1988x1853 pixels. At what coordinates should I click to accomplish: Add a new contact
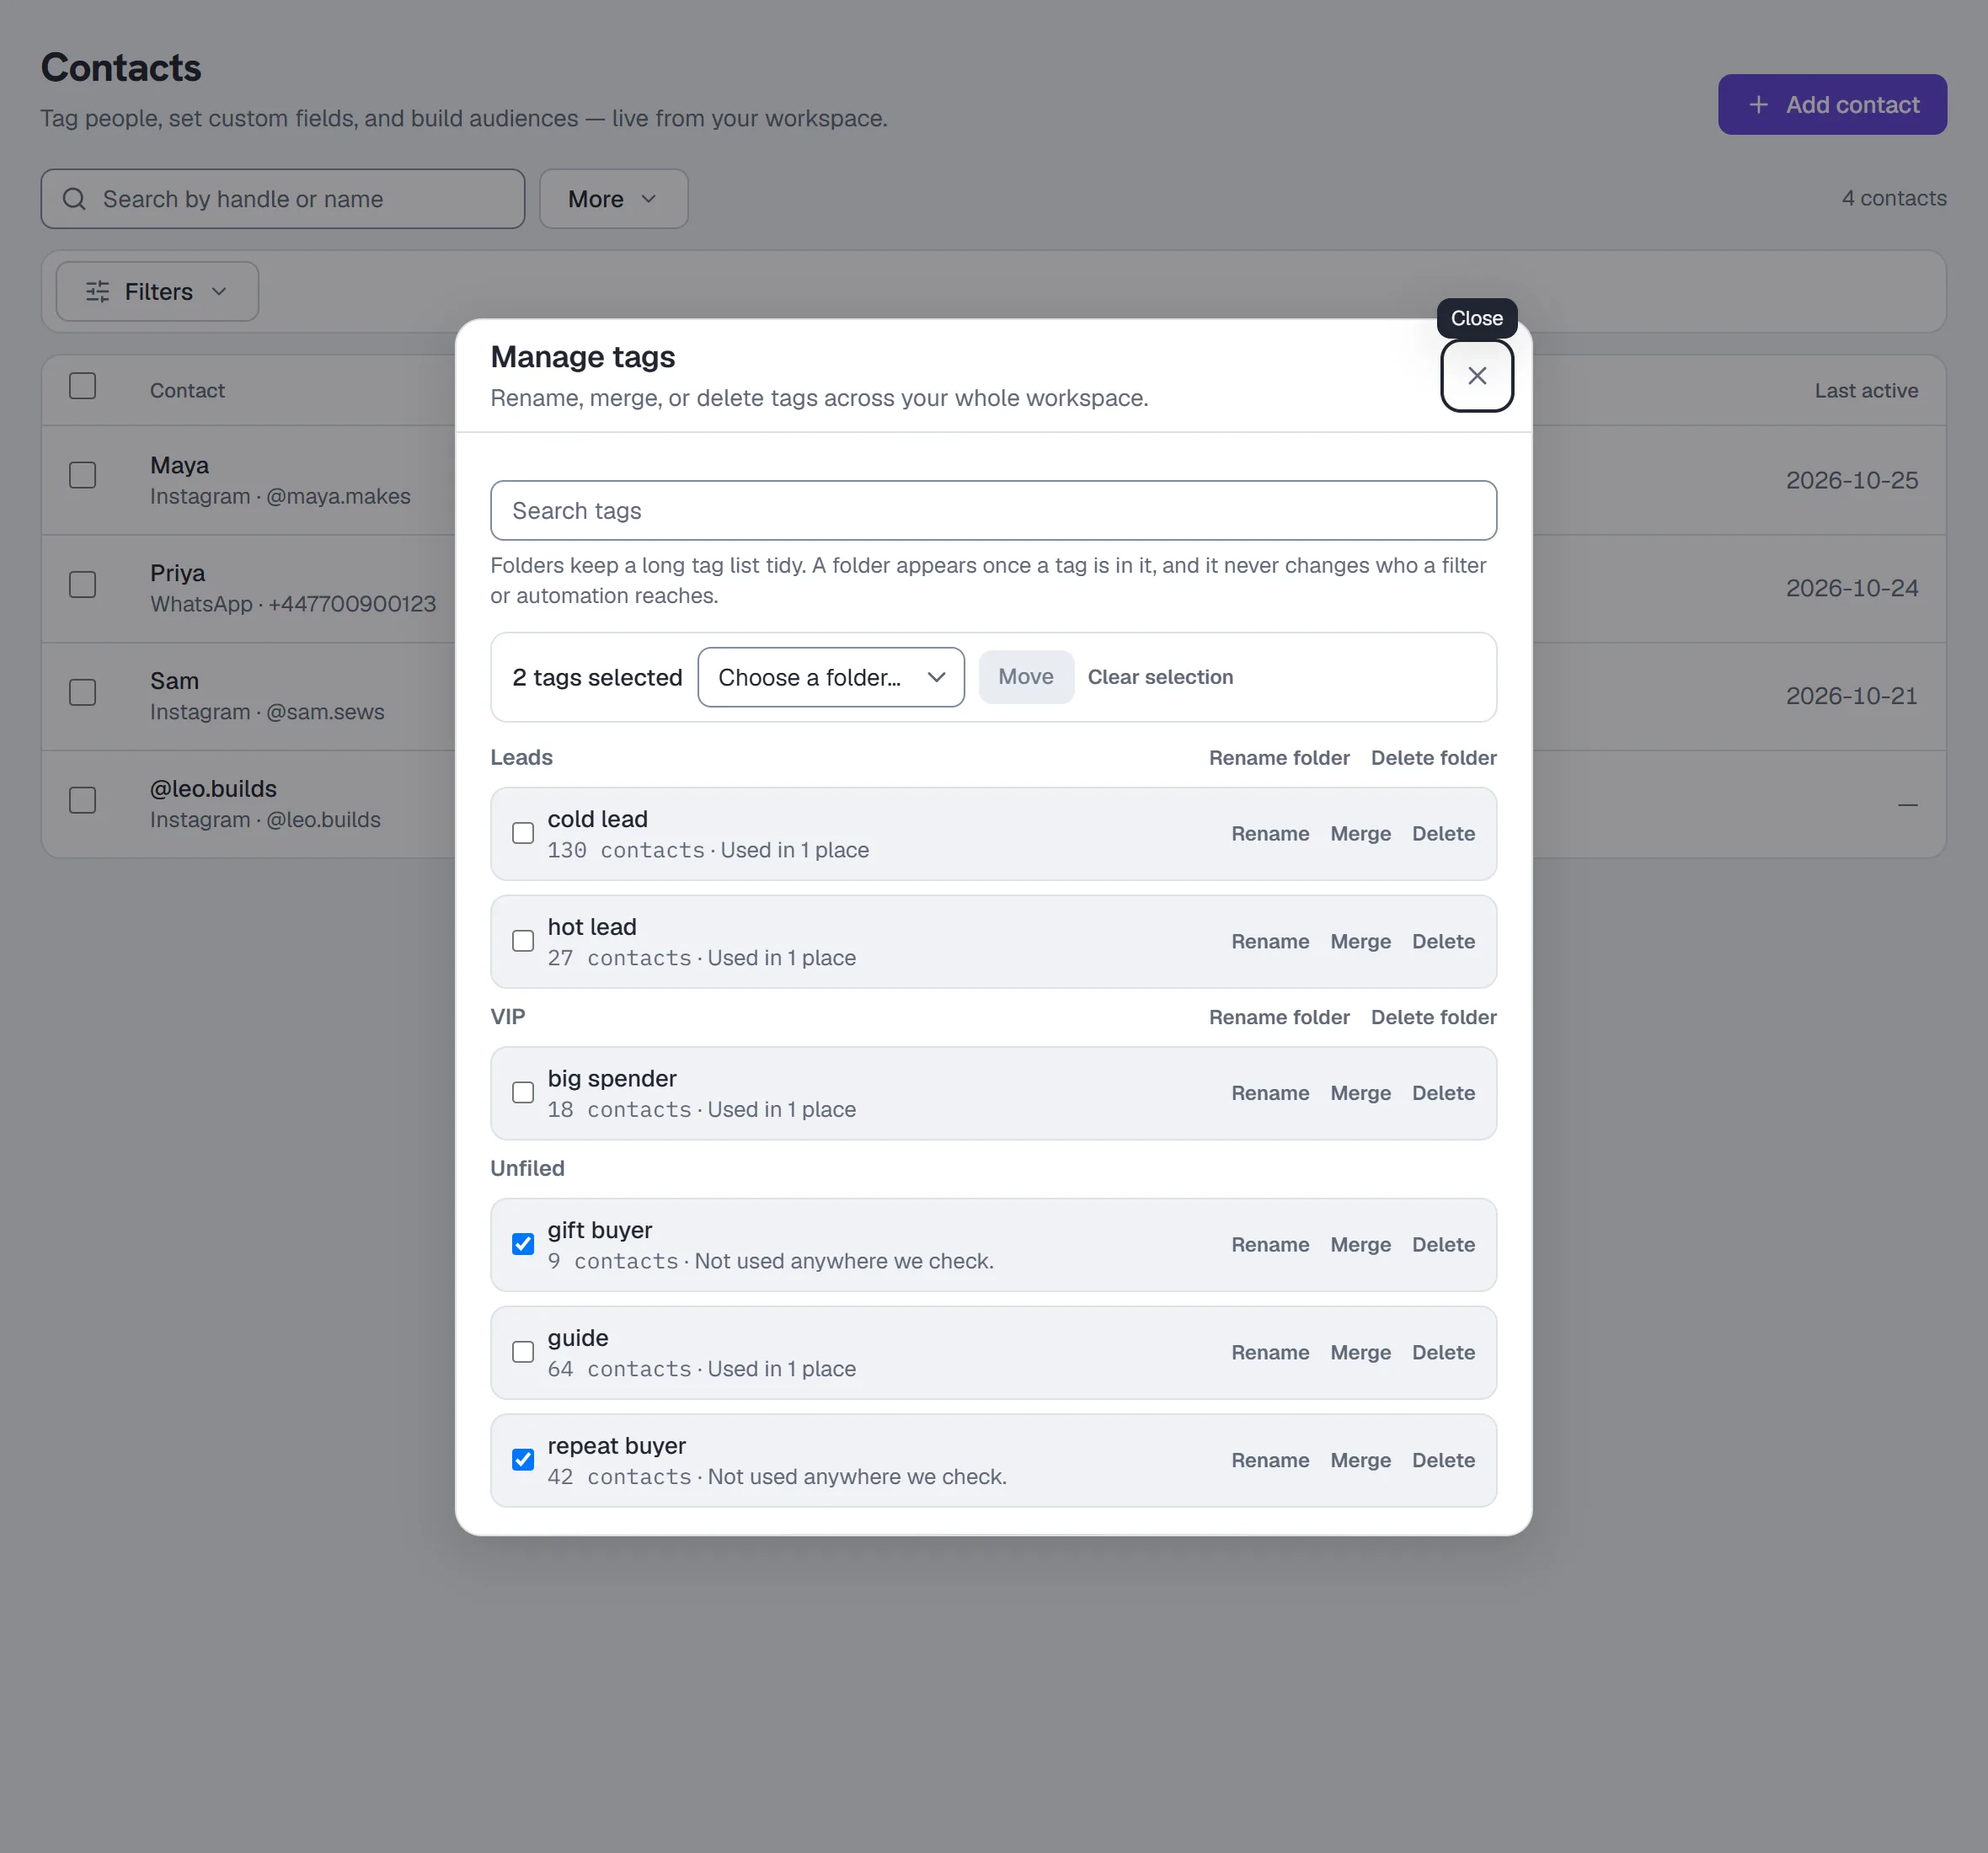pos(1831,105)
